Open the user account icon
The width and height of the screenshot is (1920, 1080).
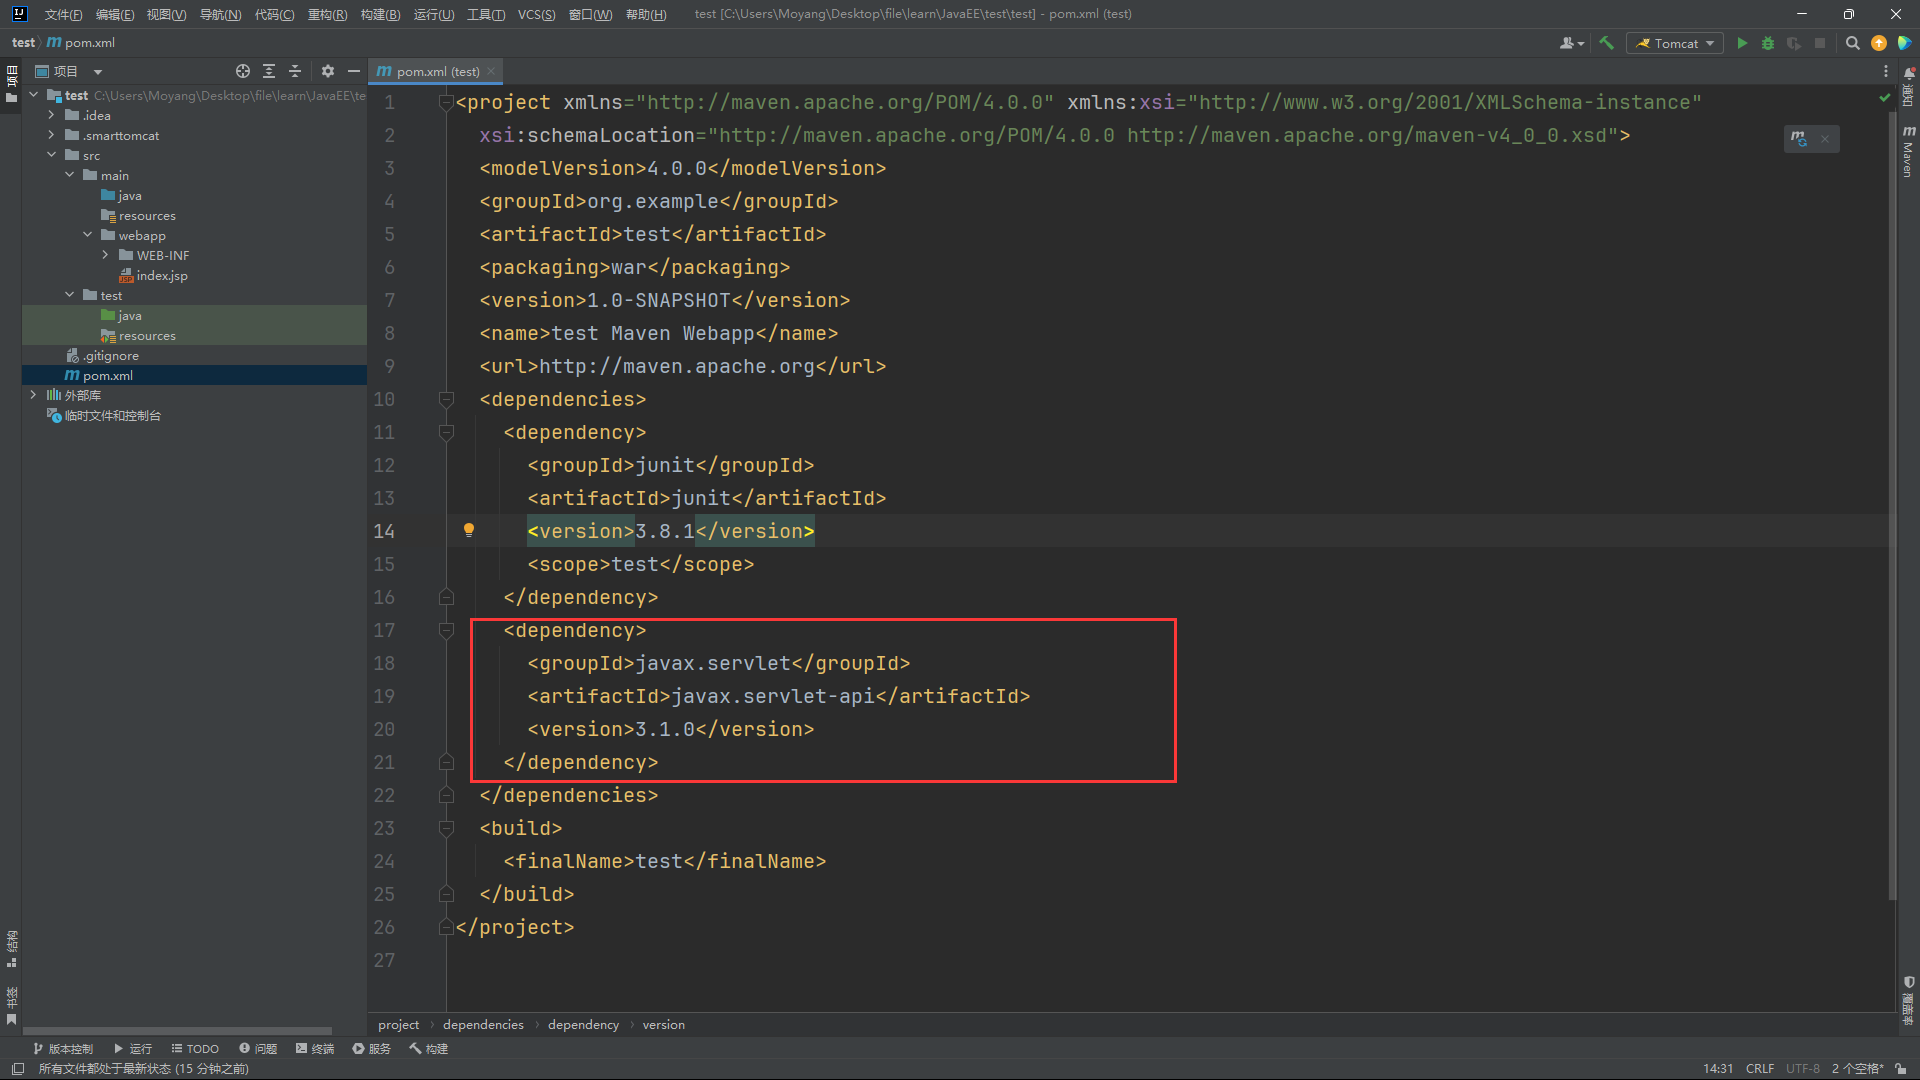1571,43
